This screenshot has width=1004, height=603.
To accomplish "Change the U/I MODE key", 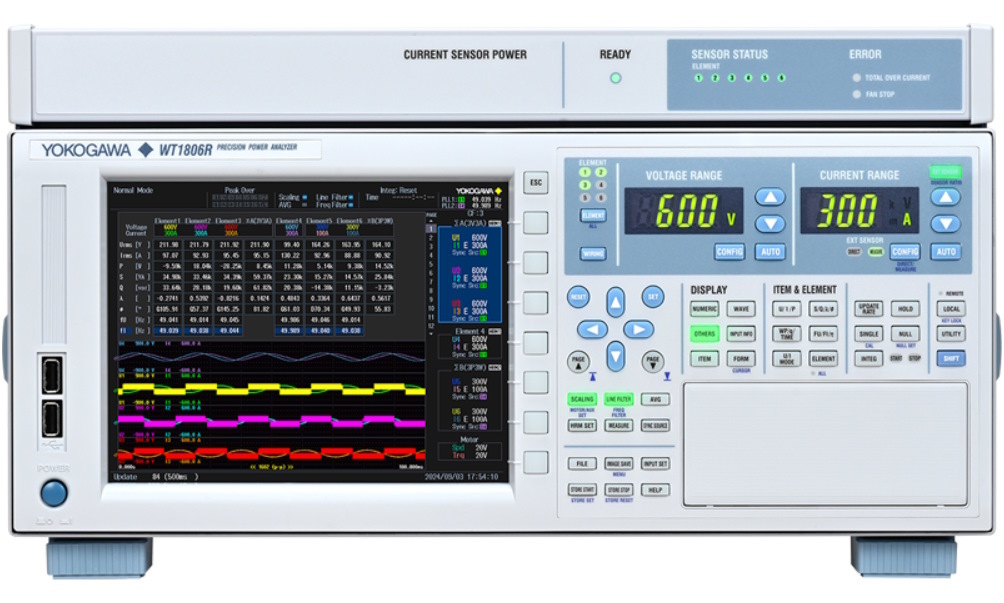I will click(786, 358).
